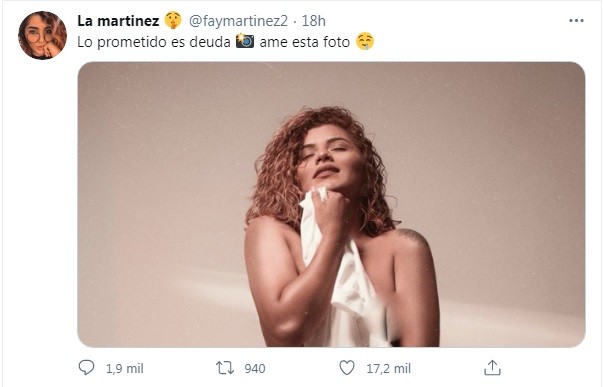Open the share upload arrow icon
Screen dimensions: 604x387
(492, 367)
